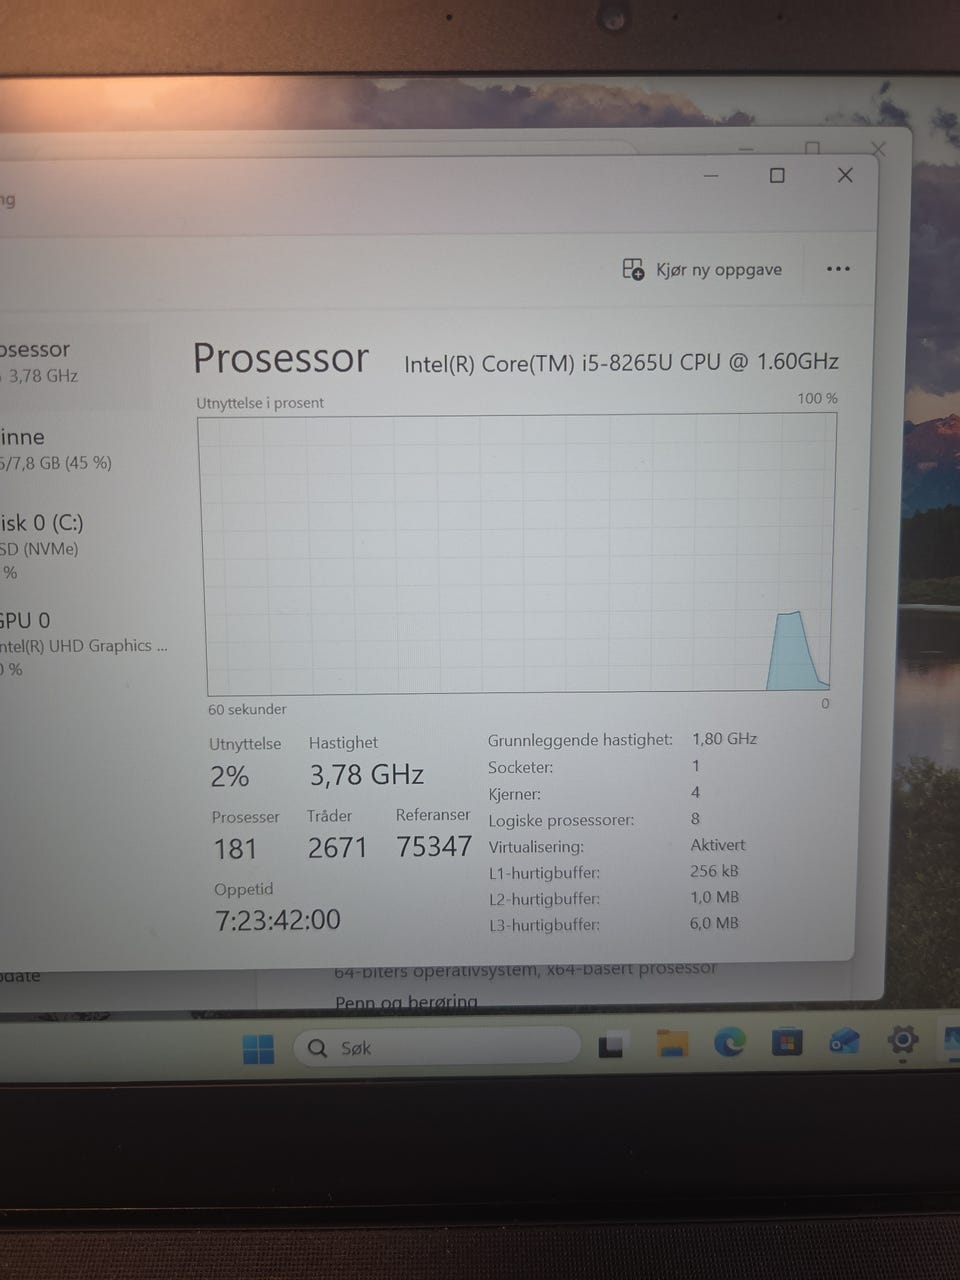This screenshot has width=960, height=1280.
Task: Select the Minne entry showing 45 %
Action: tap(76, 449)
